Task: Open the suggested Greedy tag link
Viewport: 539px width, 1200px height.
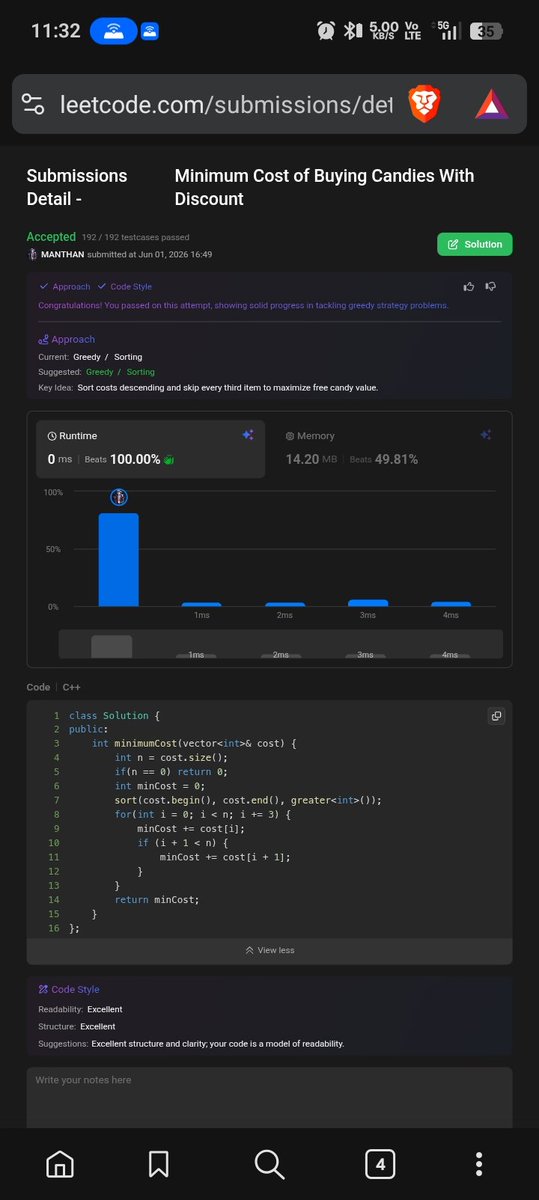Action: pos(100,372)
